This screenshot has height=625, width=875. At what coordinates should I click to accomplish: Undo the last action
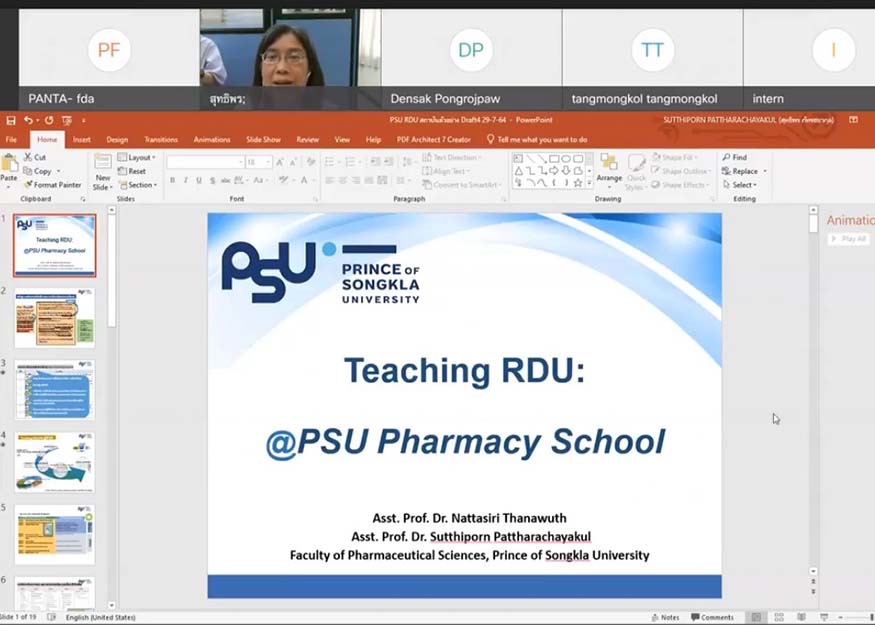[x=28, y=120]
